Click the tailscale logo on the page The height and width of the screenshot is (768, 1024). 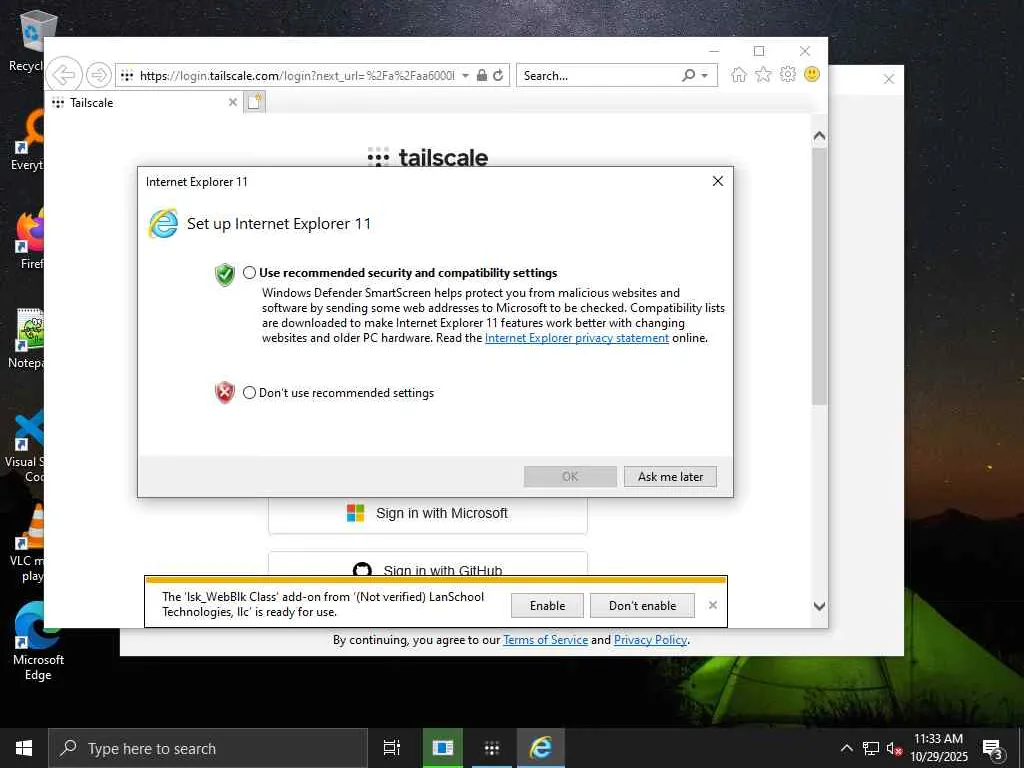(x=428, y=157)
